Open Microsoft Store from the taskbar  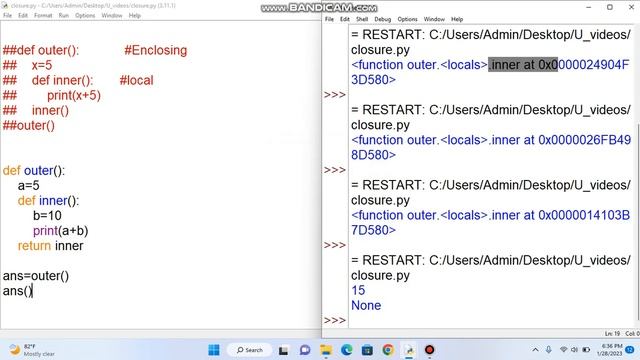[367, 350]
